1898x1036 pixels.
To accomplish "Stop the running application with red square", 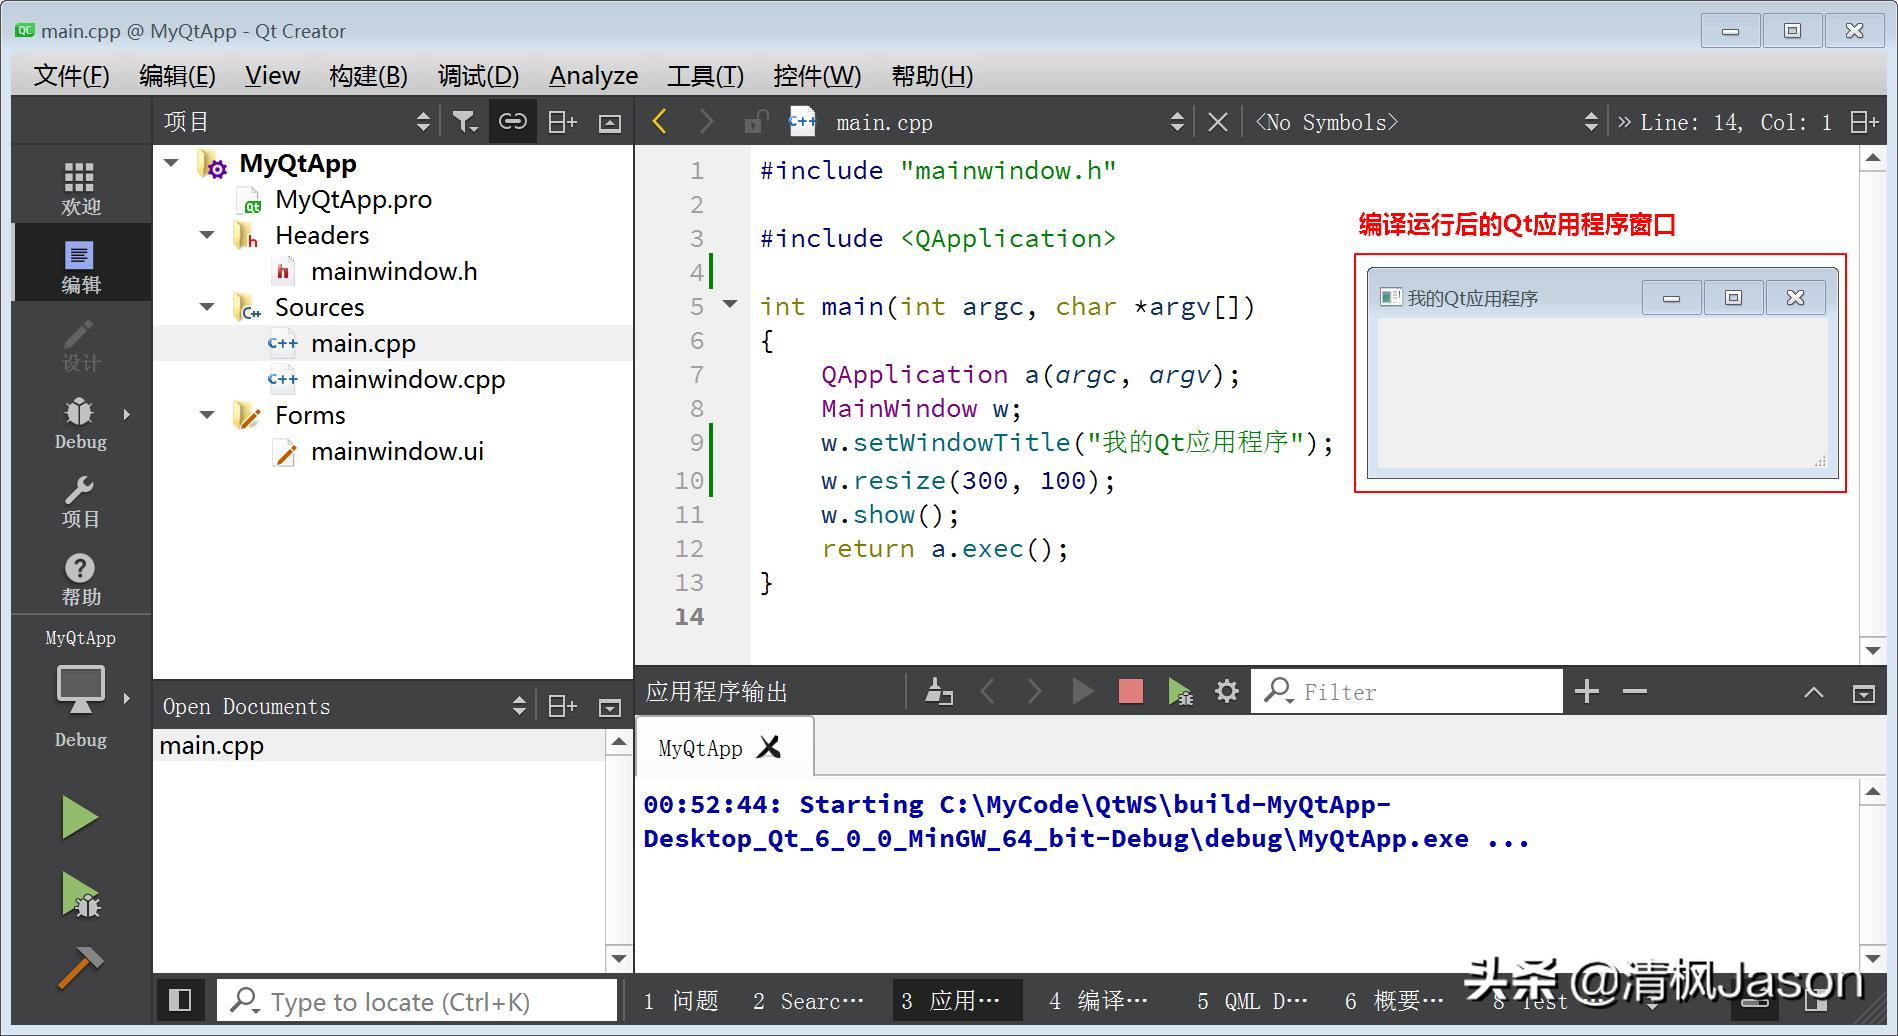I will pos(1130,690).
